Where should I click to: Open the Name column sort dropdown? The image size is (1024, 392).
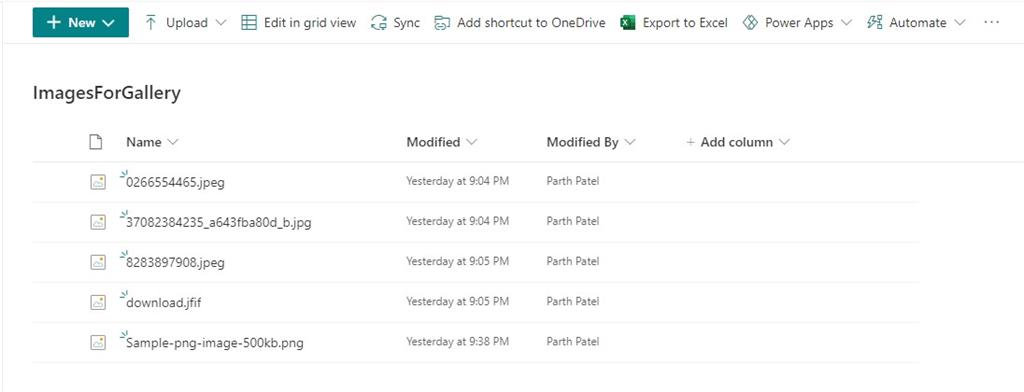(173, 142)
